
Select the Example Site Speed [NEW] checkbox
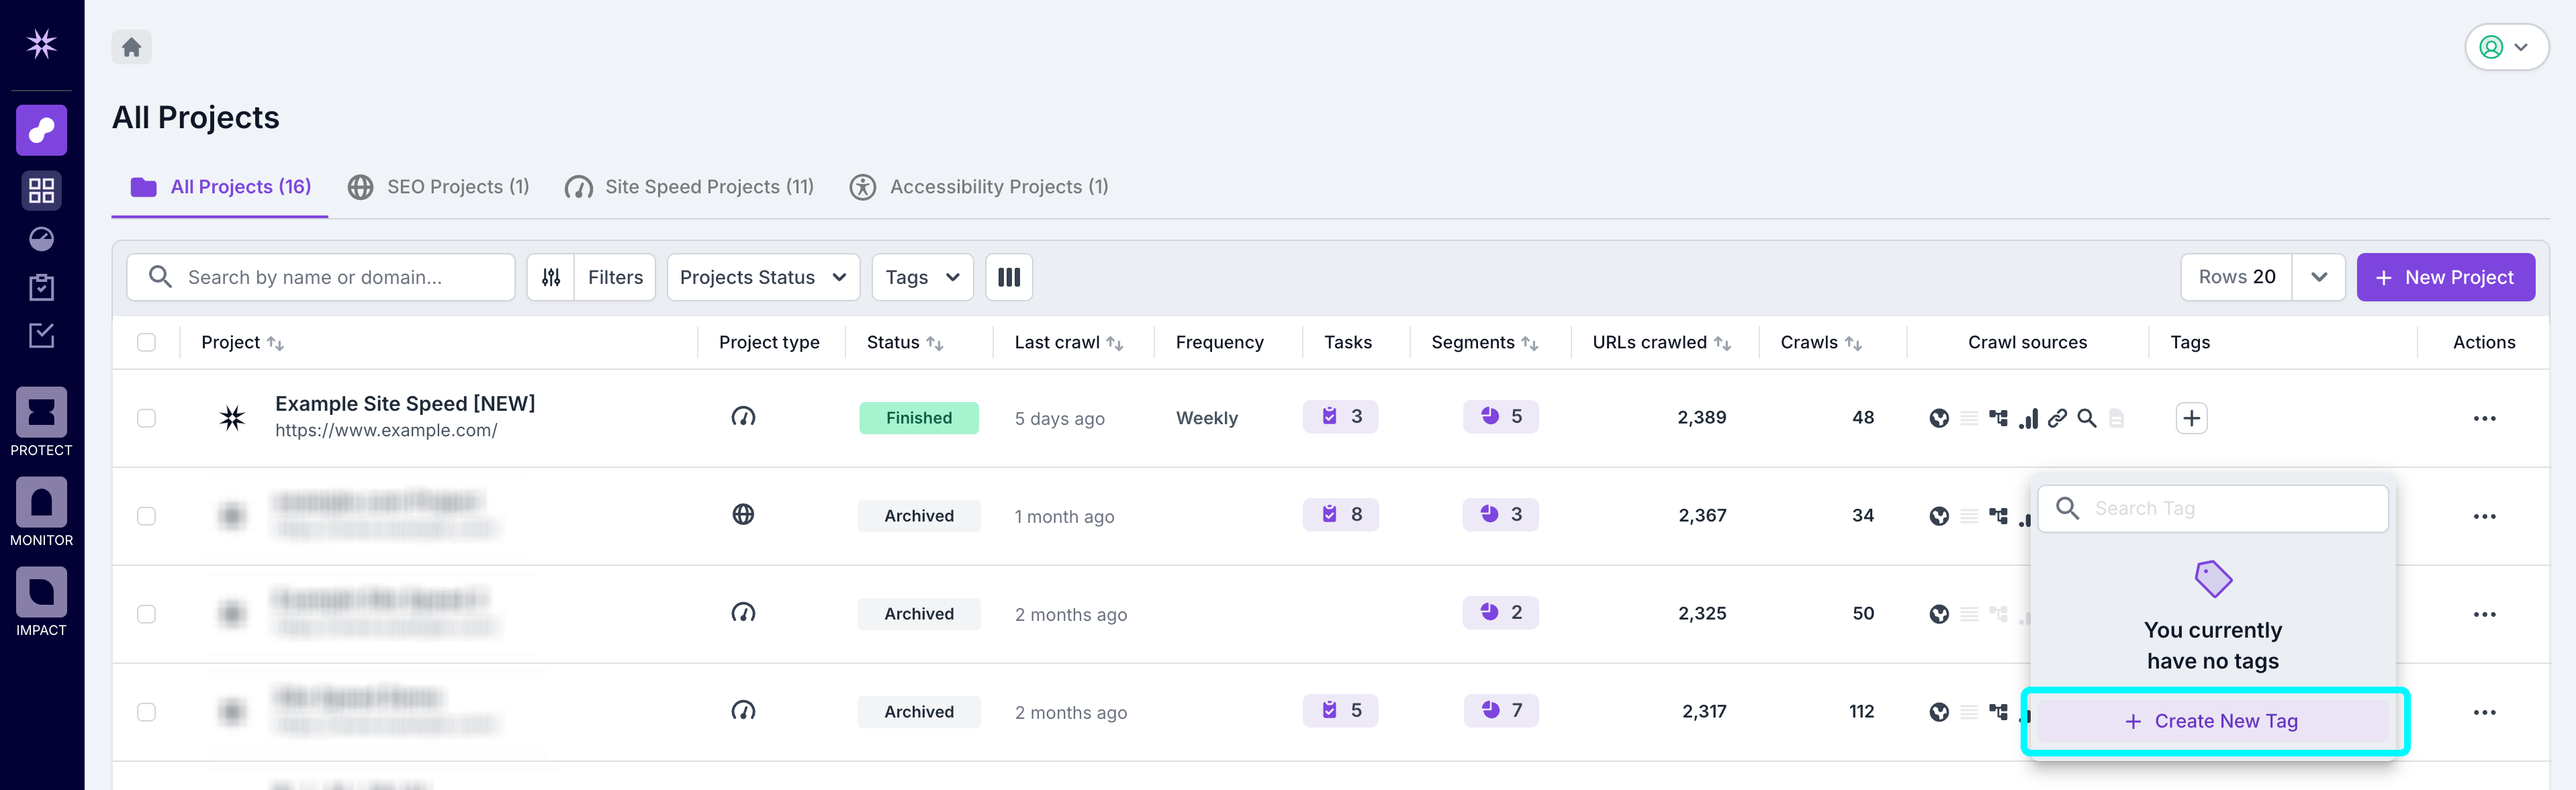tap(146, 418)
